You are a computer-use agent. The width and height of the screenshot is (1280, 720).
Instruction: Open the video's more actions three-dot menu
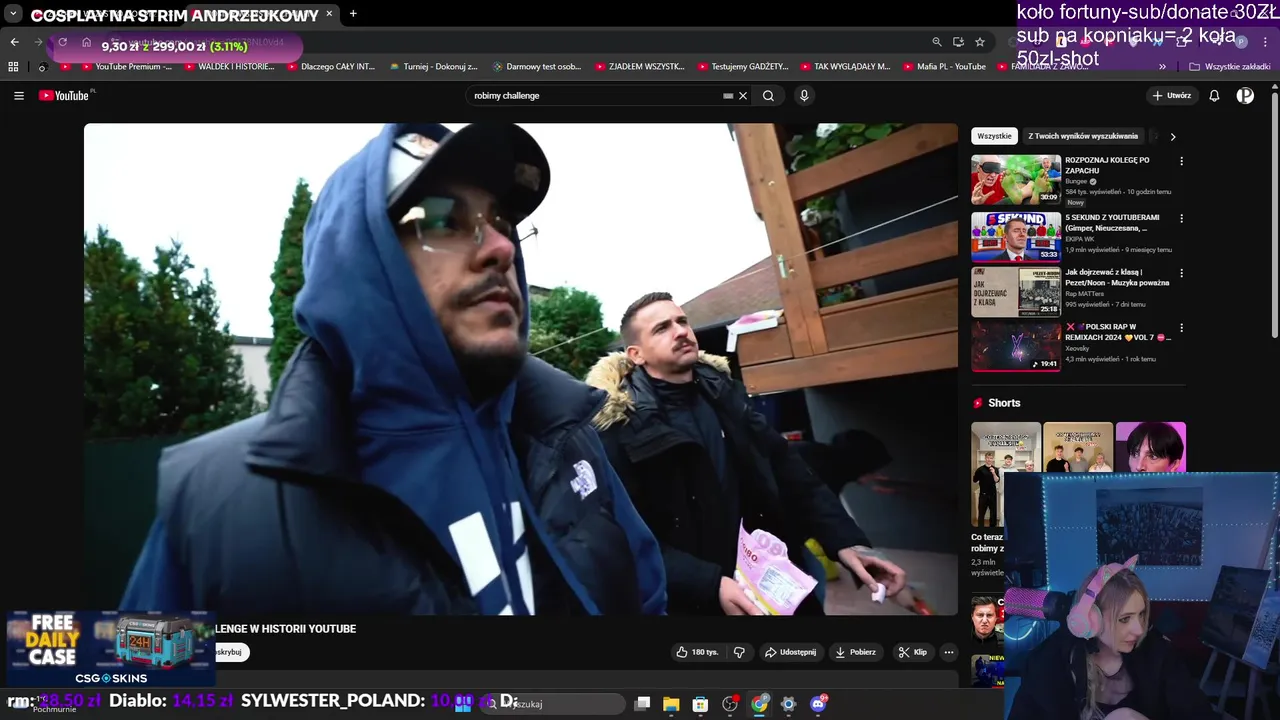pyautogui.click(x=949, y=652)
